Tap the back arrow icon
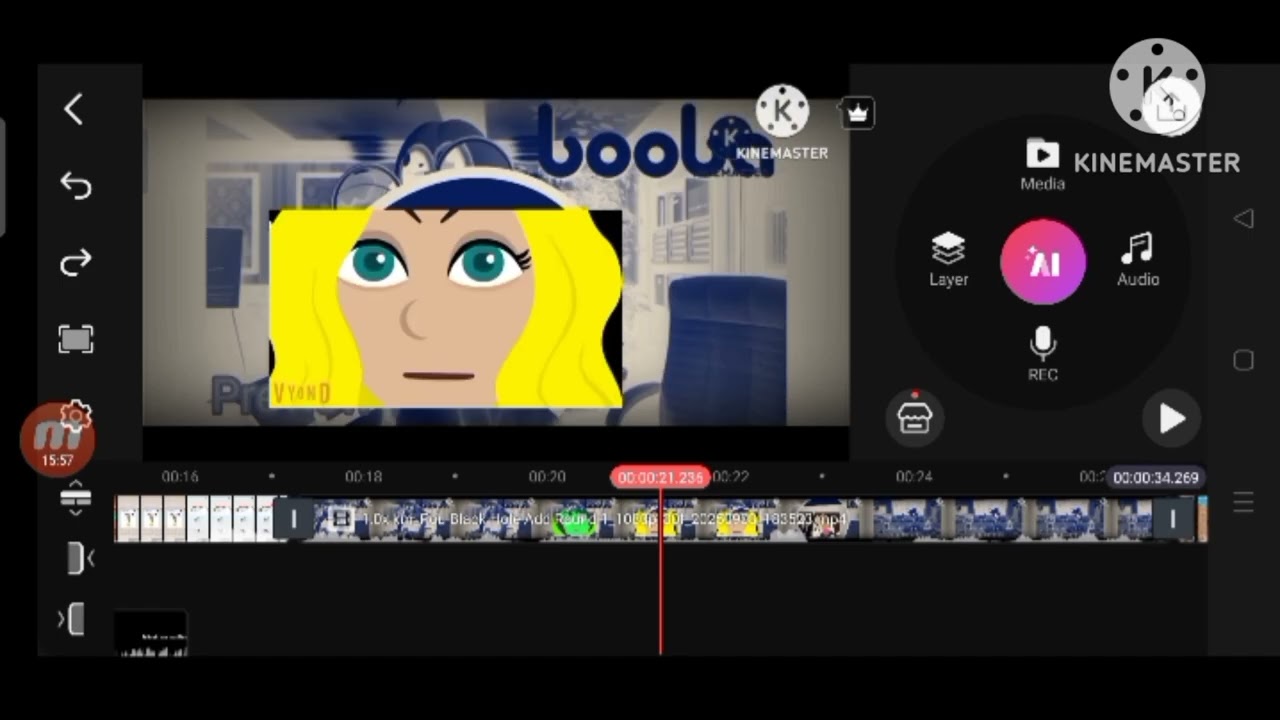 (x=73, y=109)
